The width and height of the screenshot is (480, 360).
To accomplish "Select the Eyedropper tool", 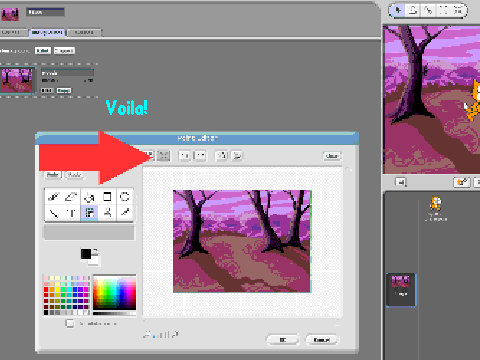I will tap(125, 213).
